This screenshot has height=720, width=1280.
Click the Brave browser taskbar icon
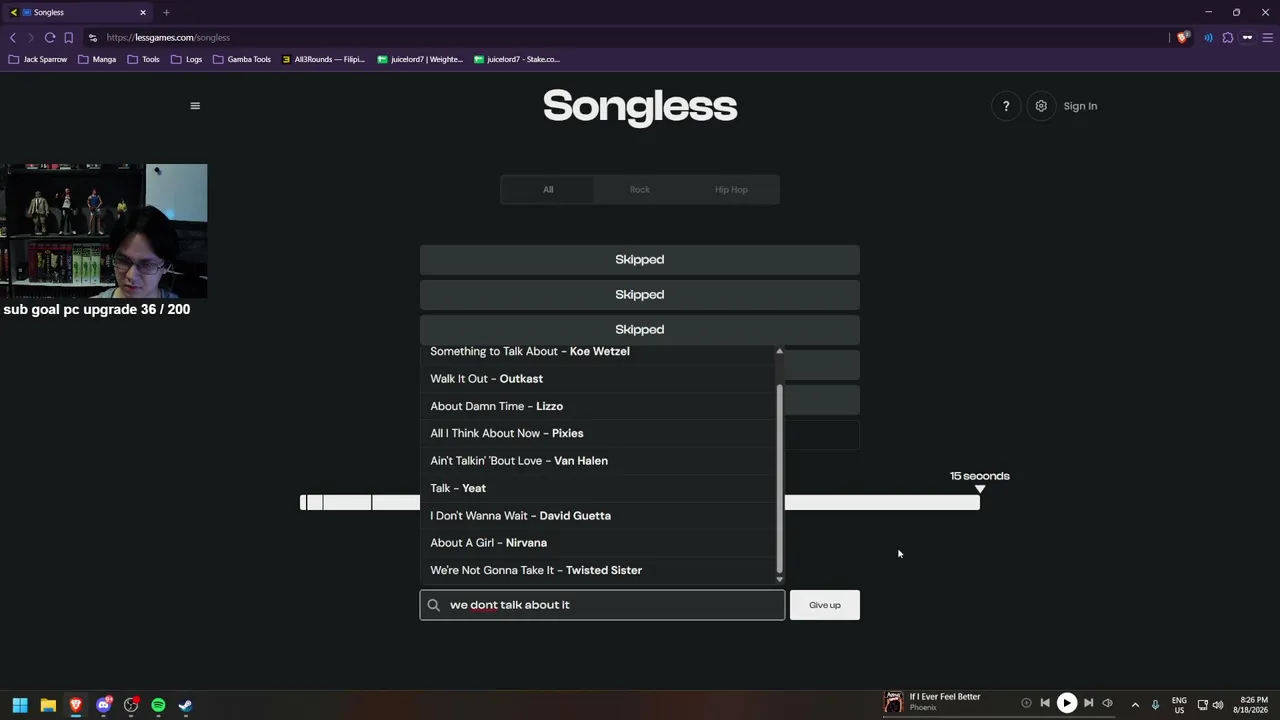75,705
